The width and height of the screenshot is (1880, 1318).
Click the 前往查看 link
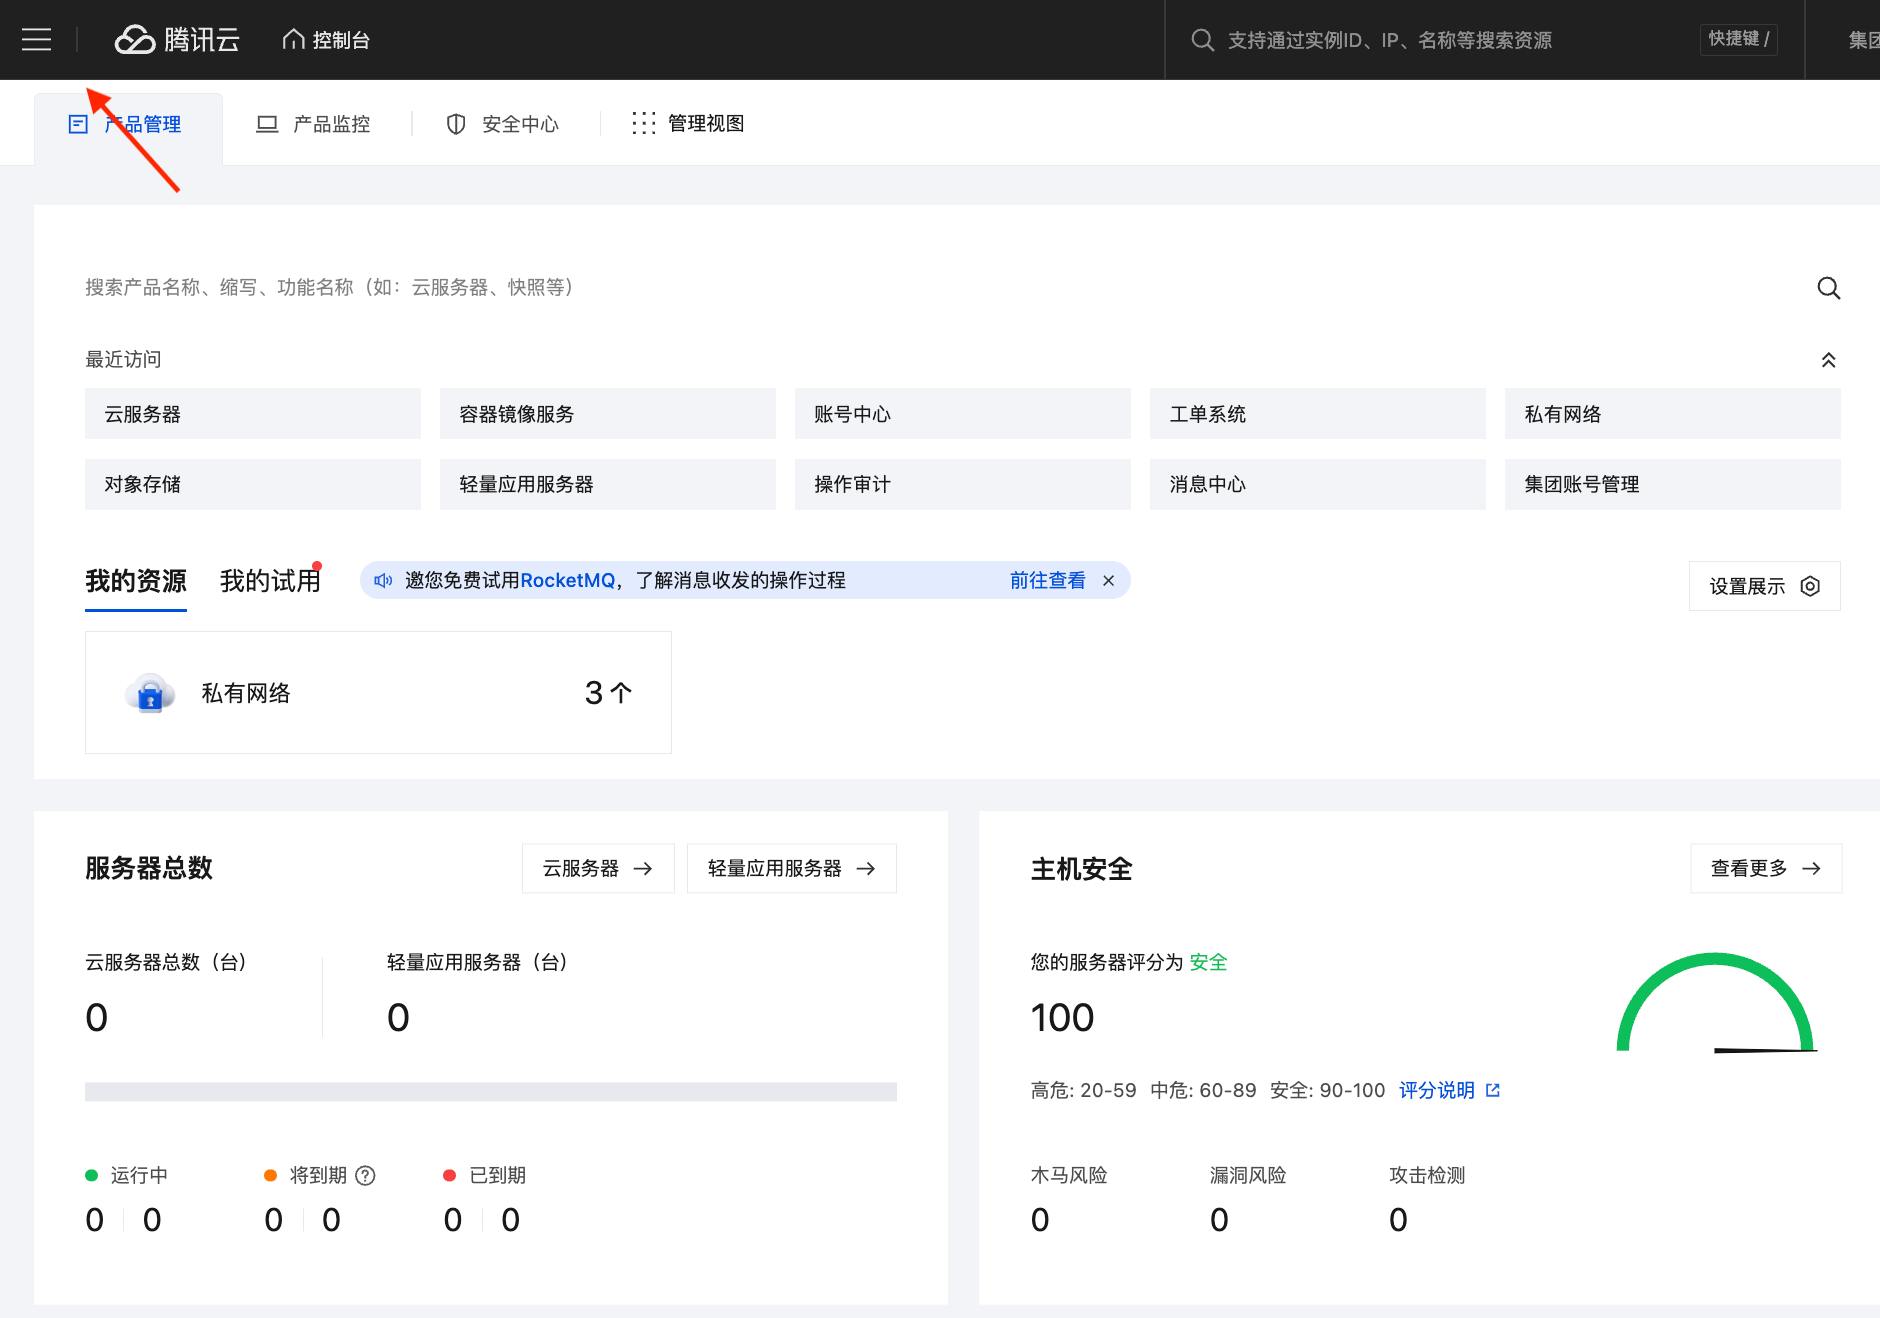point(1047,581)
